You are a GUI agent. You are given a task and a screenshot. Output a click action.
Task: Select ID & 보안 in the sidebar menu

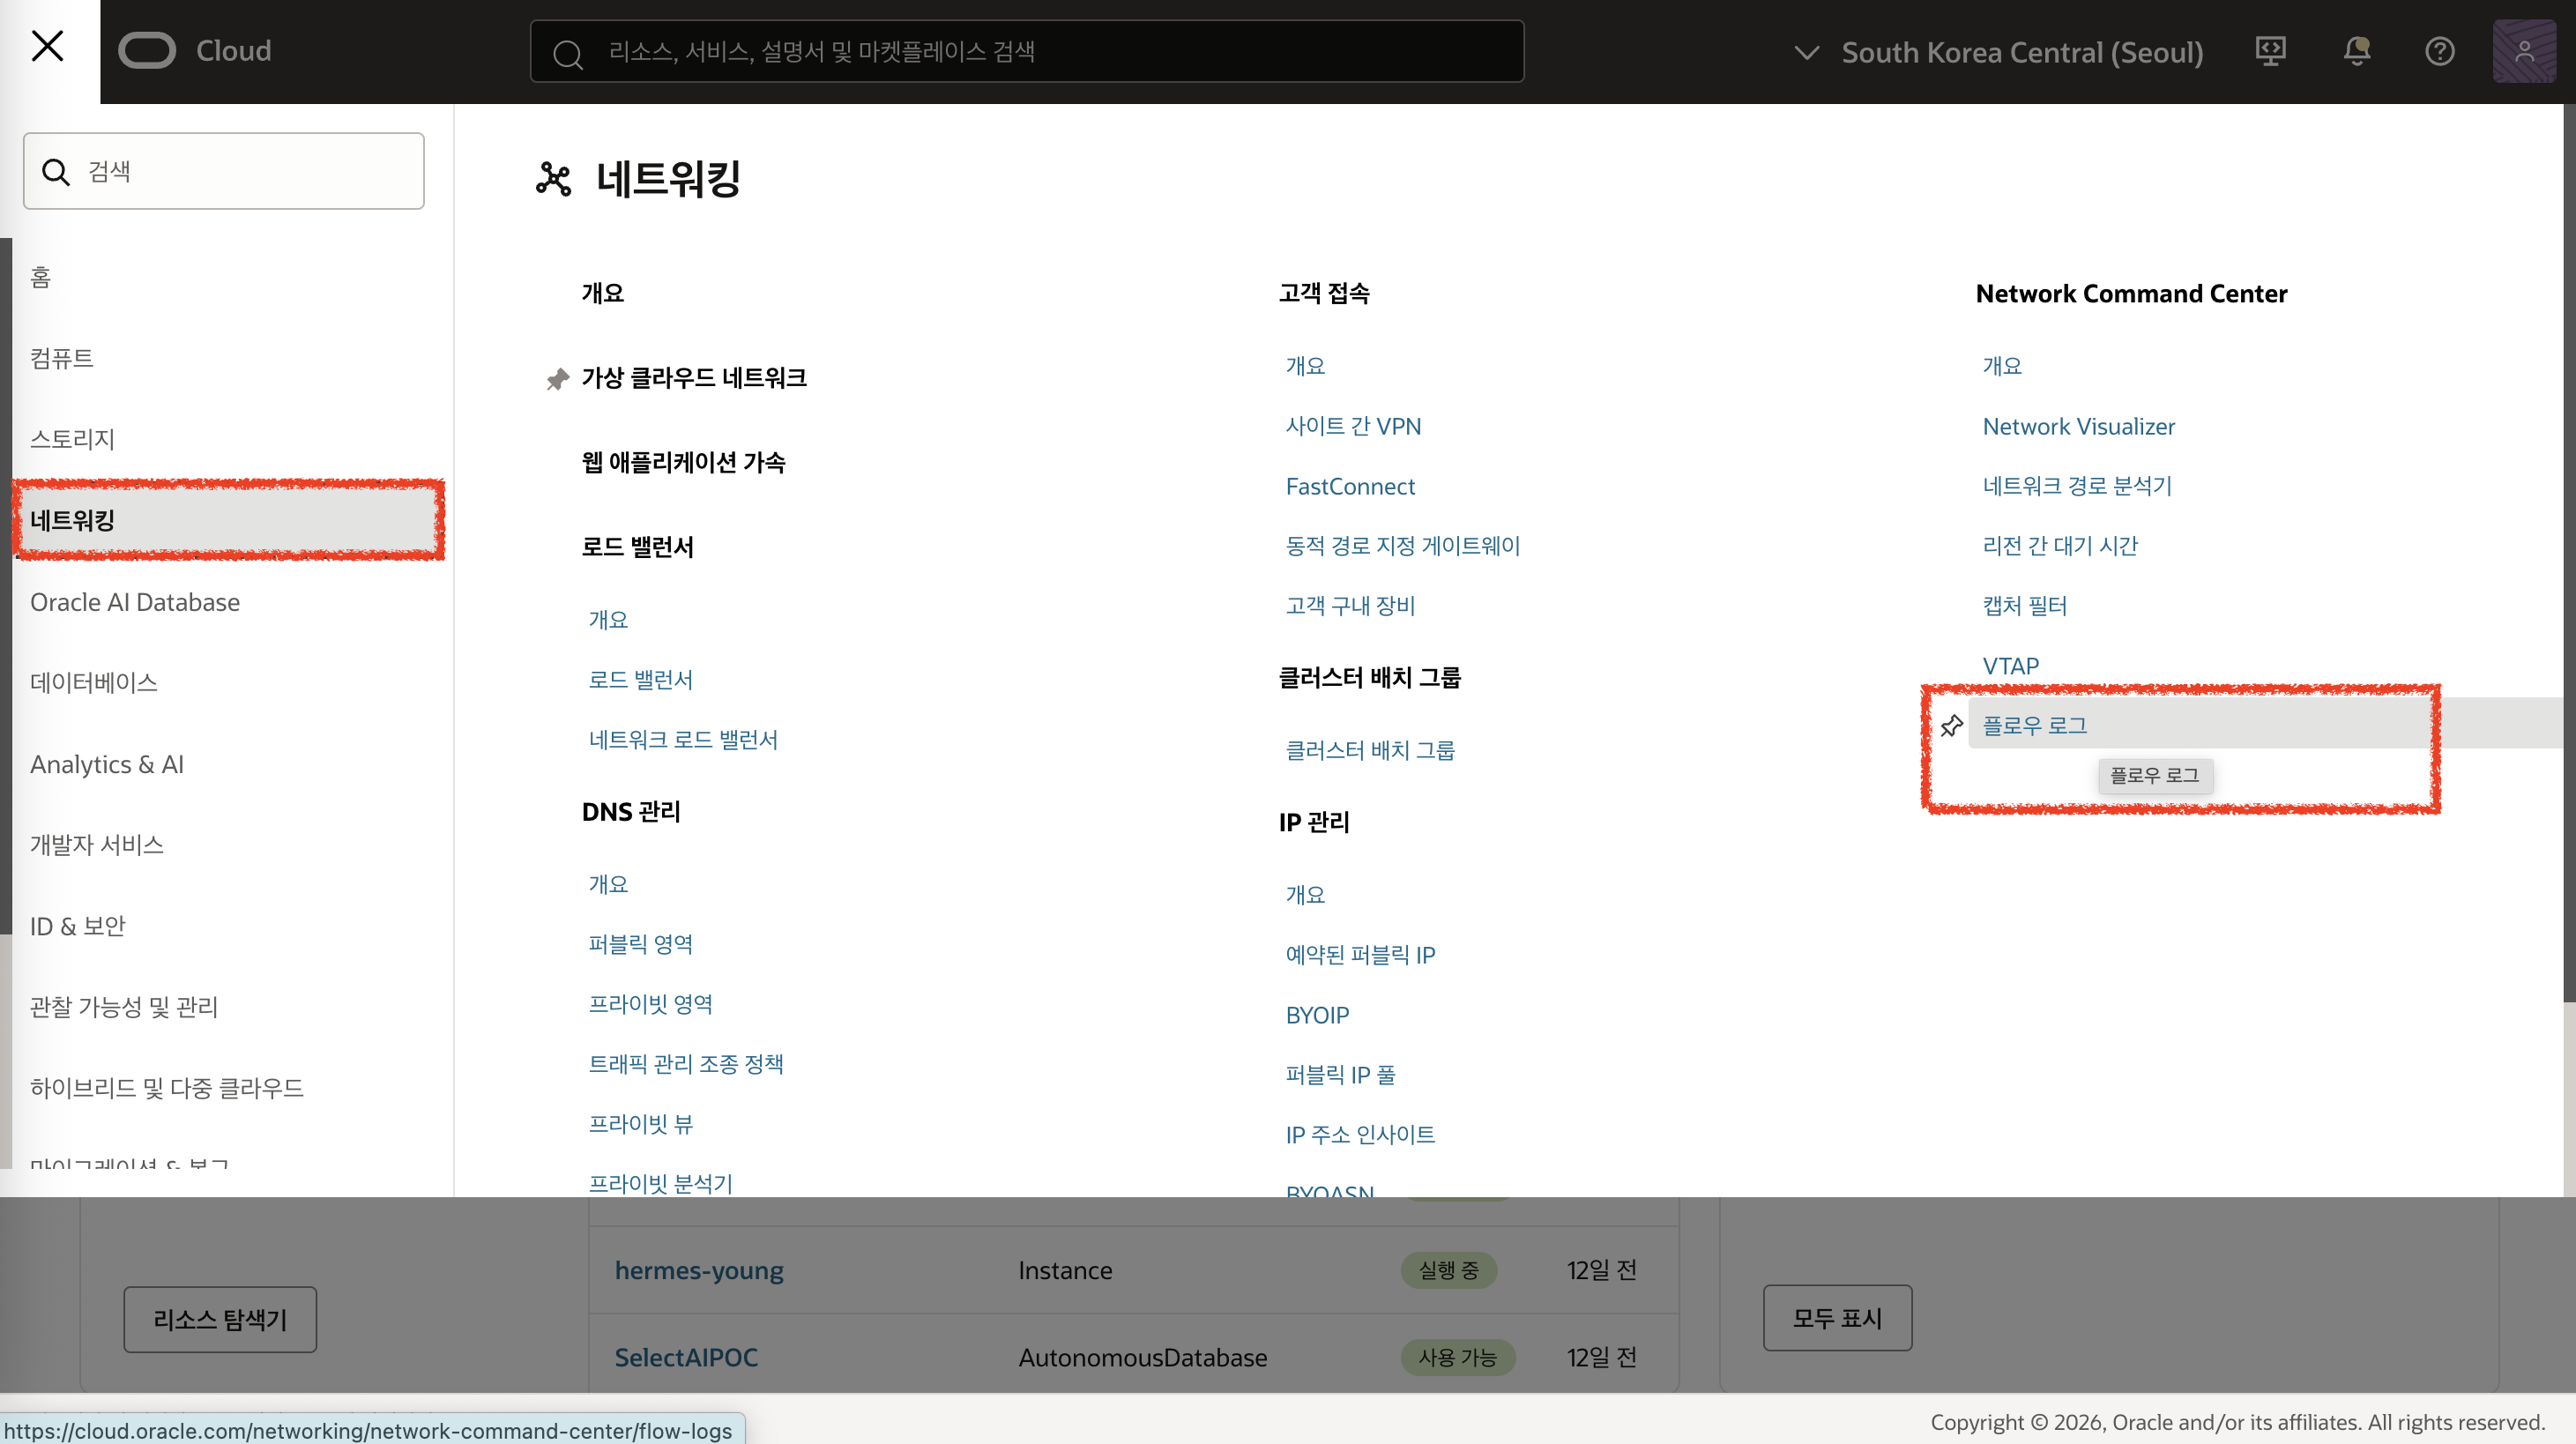click(78, 926)
